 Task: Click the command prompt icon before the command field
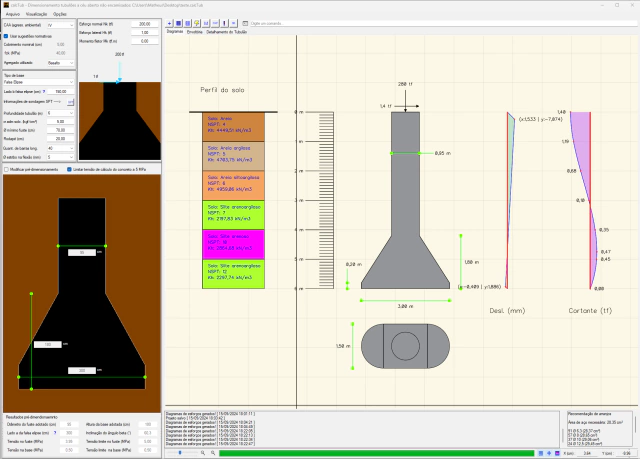pos(246,22)
